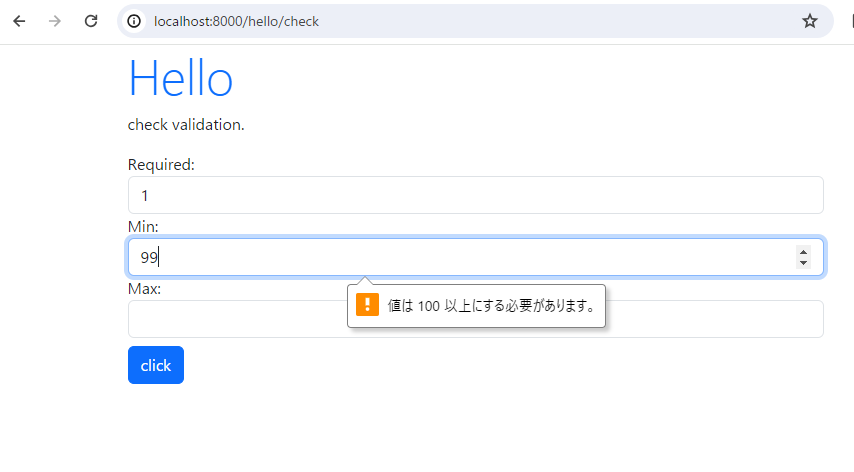Select the empty Max input field
The width and height of the screenshot is (854, 472).
475,319
